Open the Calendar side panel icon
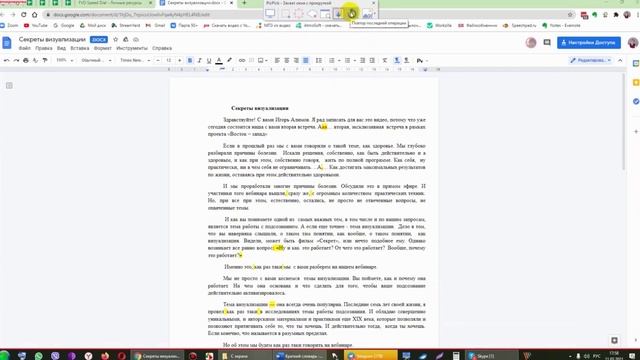Image resolution: width=640 pixels, height=360 pixels. [636, 63]
